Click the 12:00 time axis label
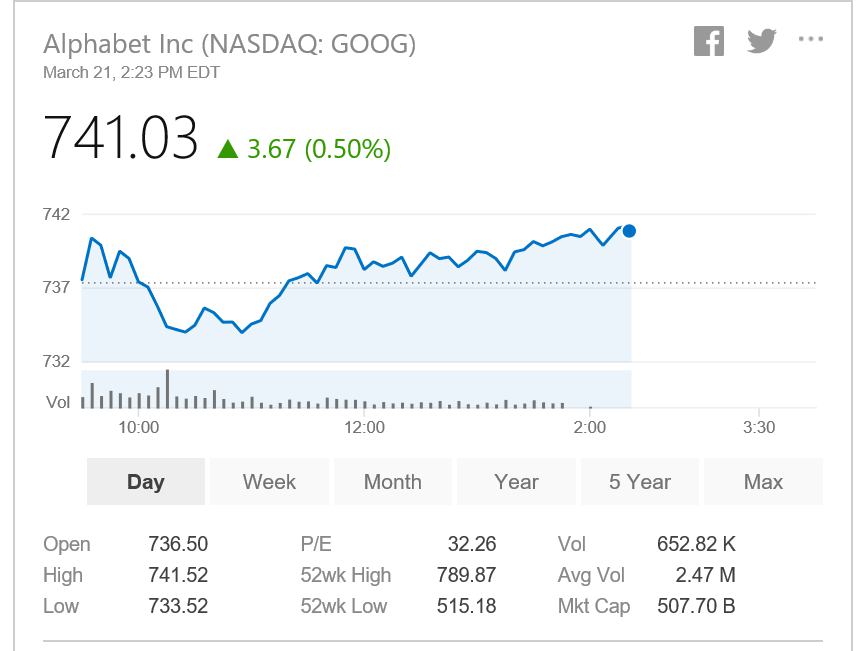 pos(364,427)
